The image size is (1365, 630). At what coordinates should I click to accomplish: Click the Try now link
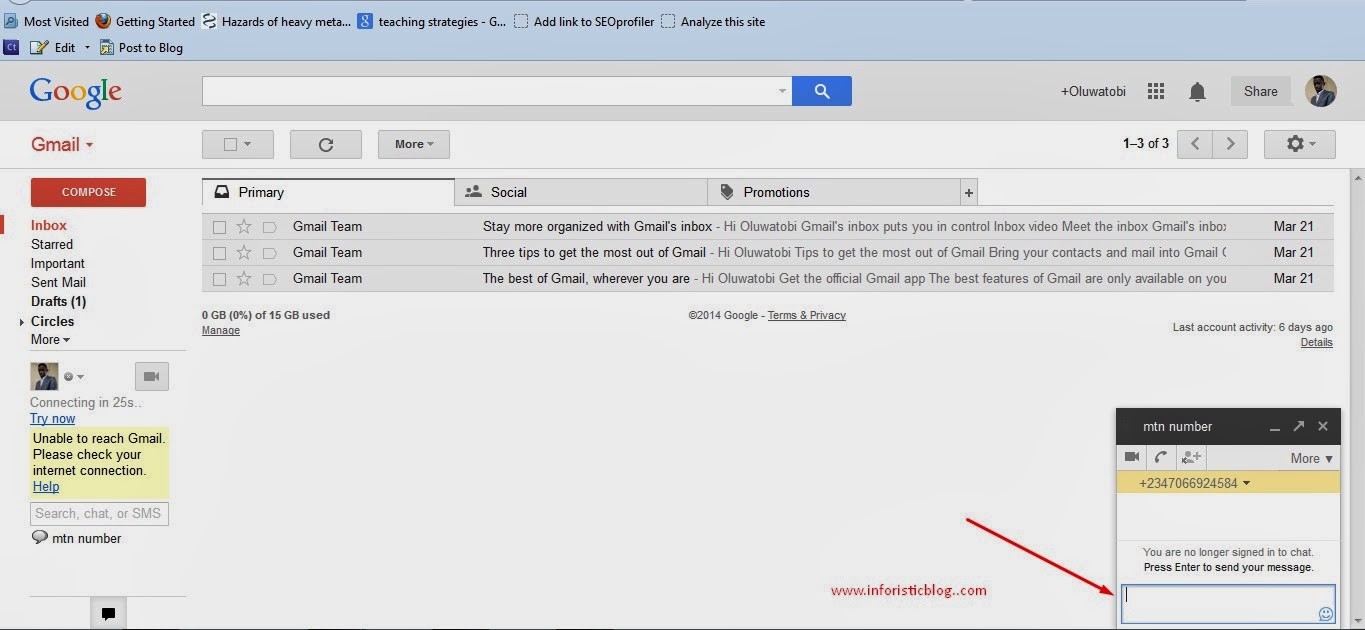click(53, 418)
